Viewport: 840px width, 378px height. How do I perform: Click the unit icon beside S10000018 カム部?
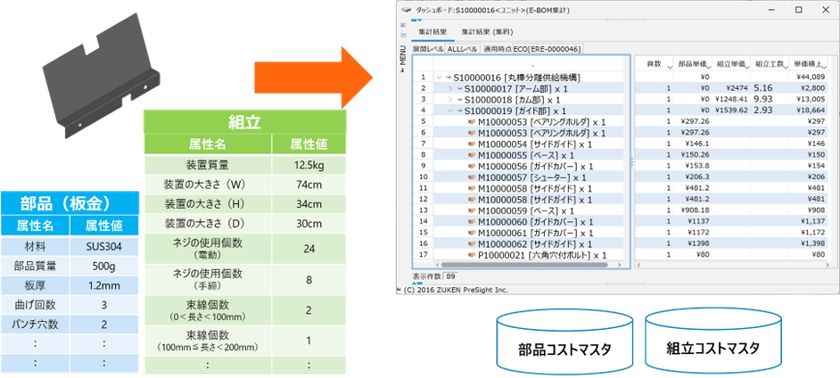[x=460, y=100]
